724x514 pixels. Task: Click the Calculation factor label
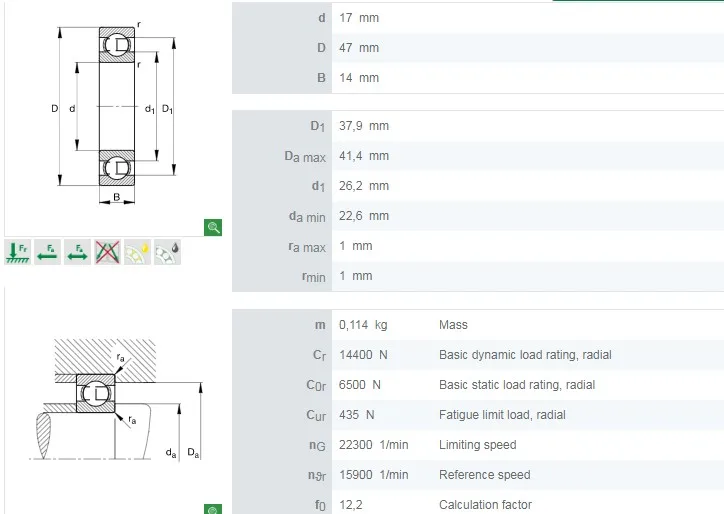pos(485,505)
